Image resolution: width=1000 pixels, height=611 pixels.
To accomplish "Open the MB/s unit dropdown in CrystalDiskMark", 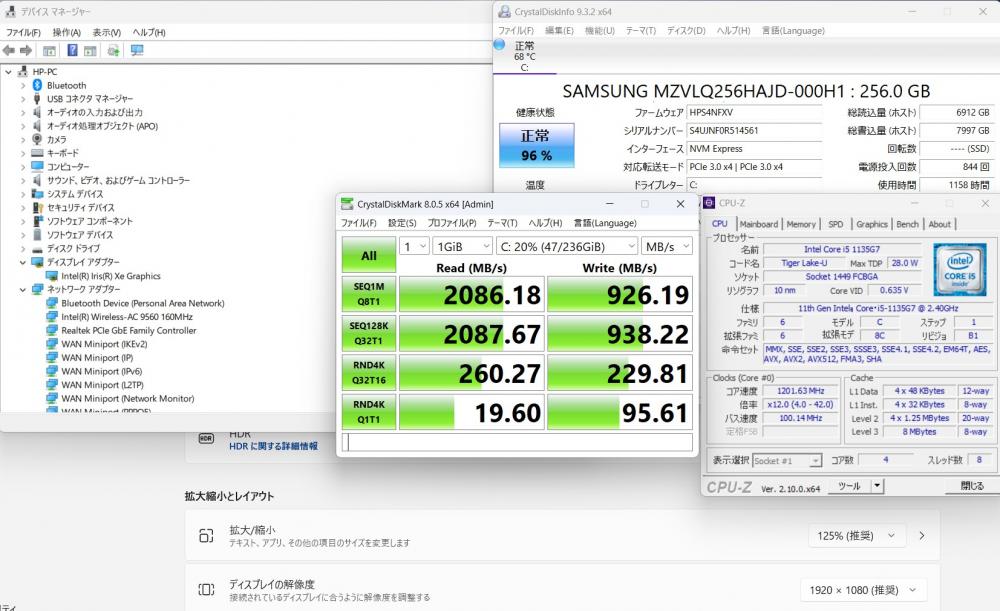I will (666, 246).
